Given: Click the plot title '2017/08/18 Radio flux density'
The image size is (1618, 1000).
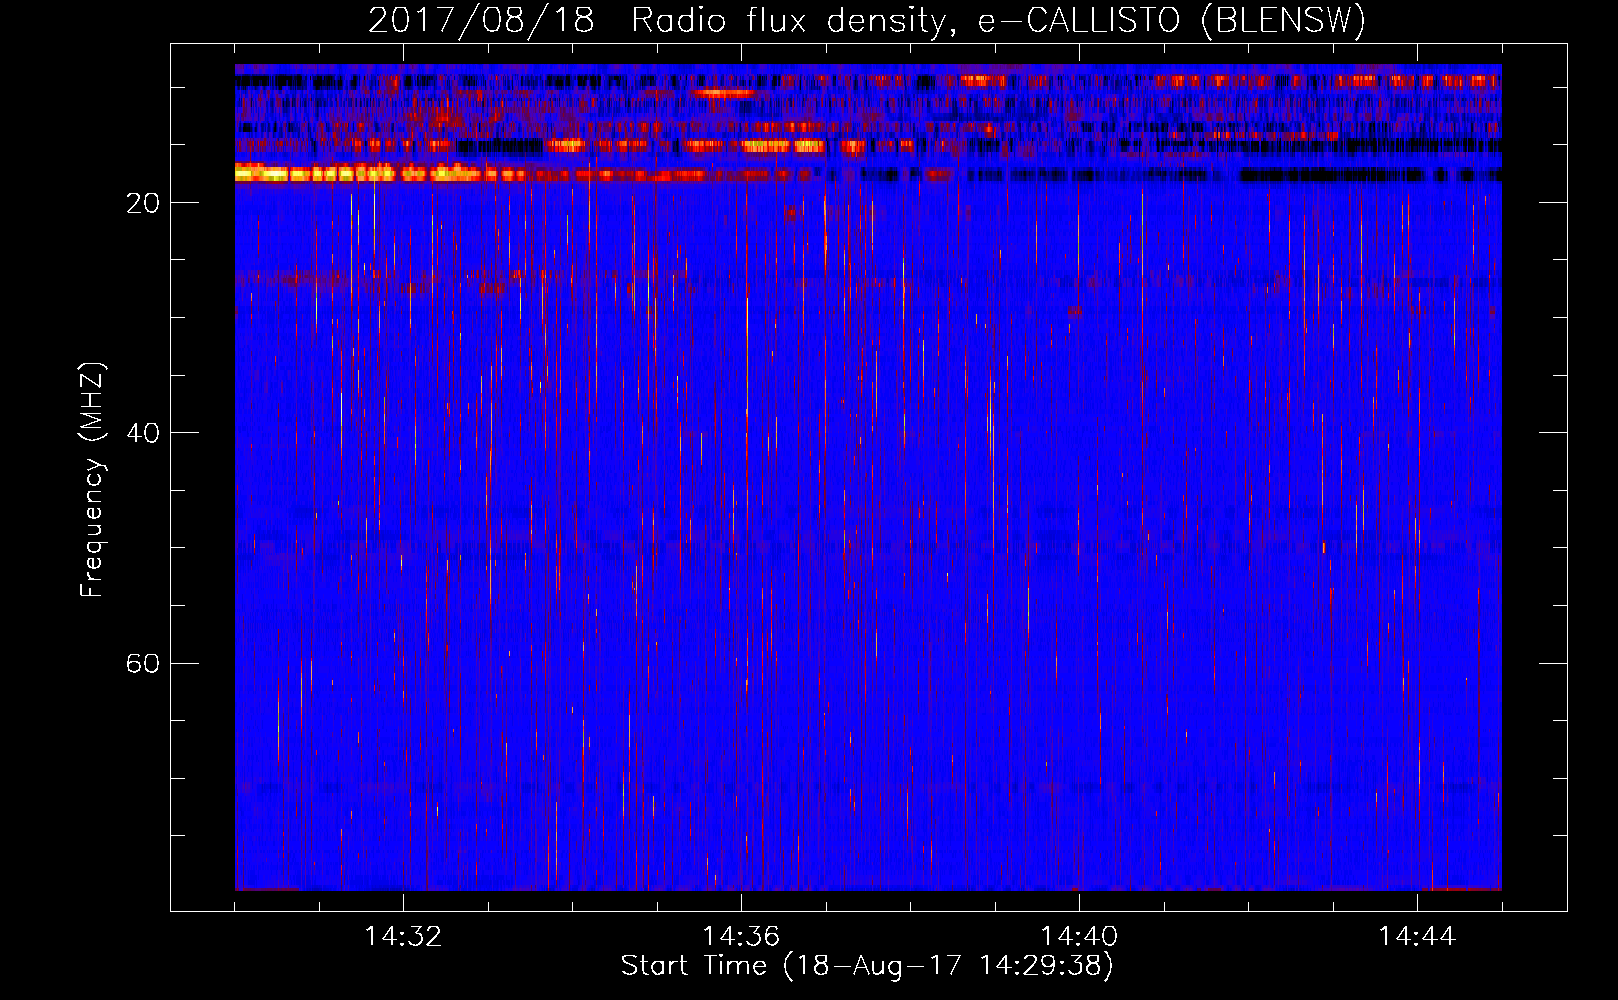Looking at the screenshot, I should [x=867, y=20].
